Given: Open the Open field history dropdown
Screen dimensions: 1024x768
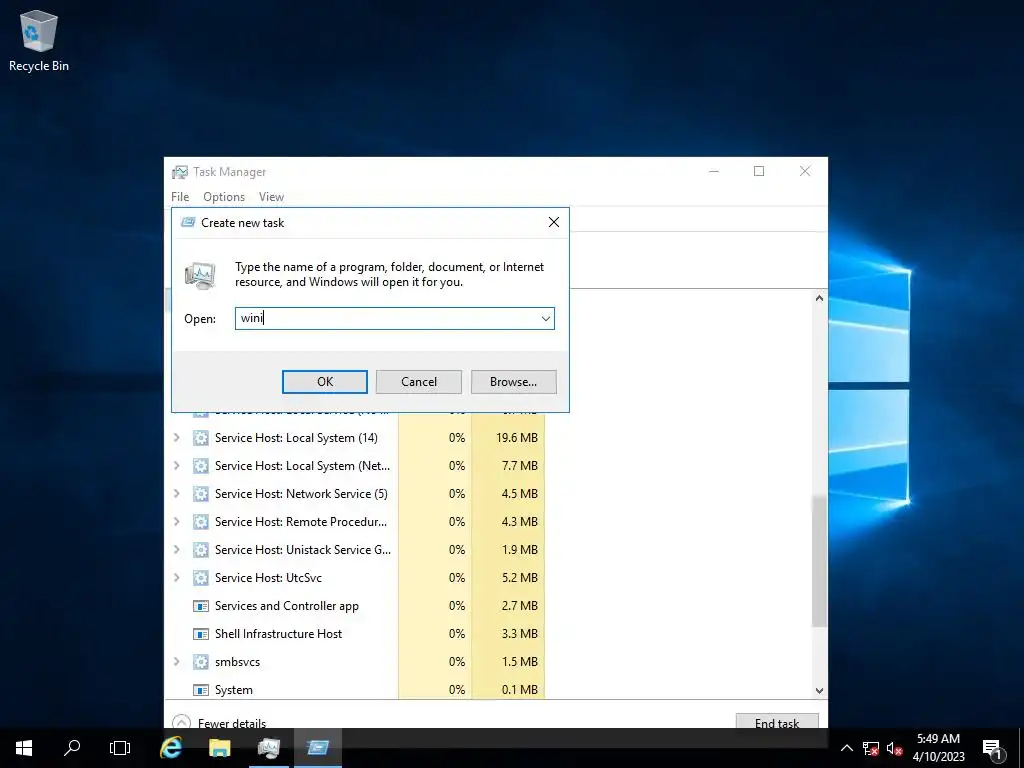Looking at the screenshot, I should (x=545, y=319).
